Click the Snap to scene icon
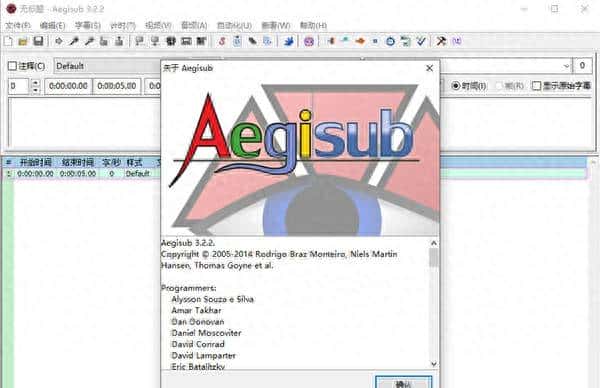Image resolution: width=600 pixels, height=388 pixels. click(x=186, y=41)
